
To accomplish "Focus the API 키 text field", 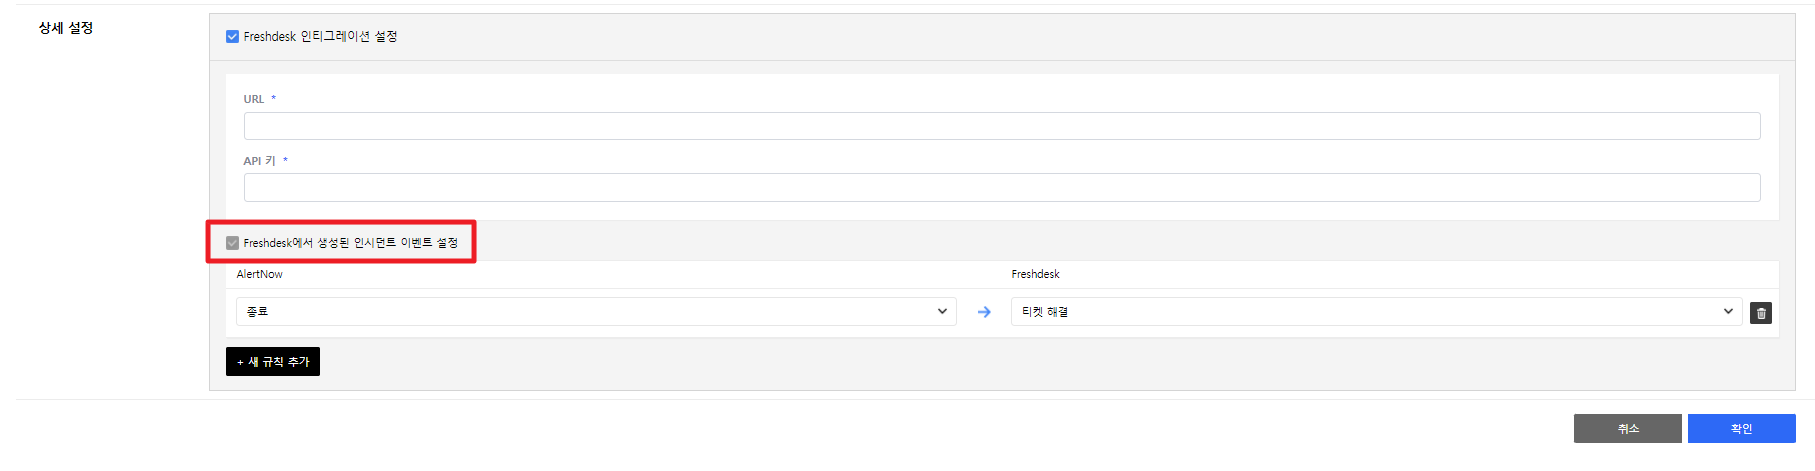I will [x=1001, y=188].
